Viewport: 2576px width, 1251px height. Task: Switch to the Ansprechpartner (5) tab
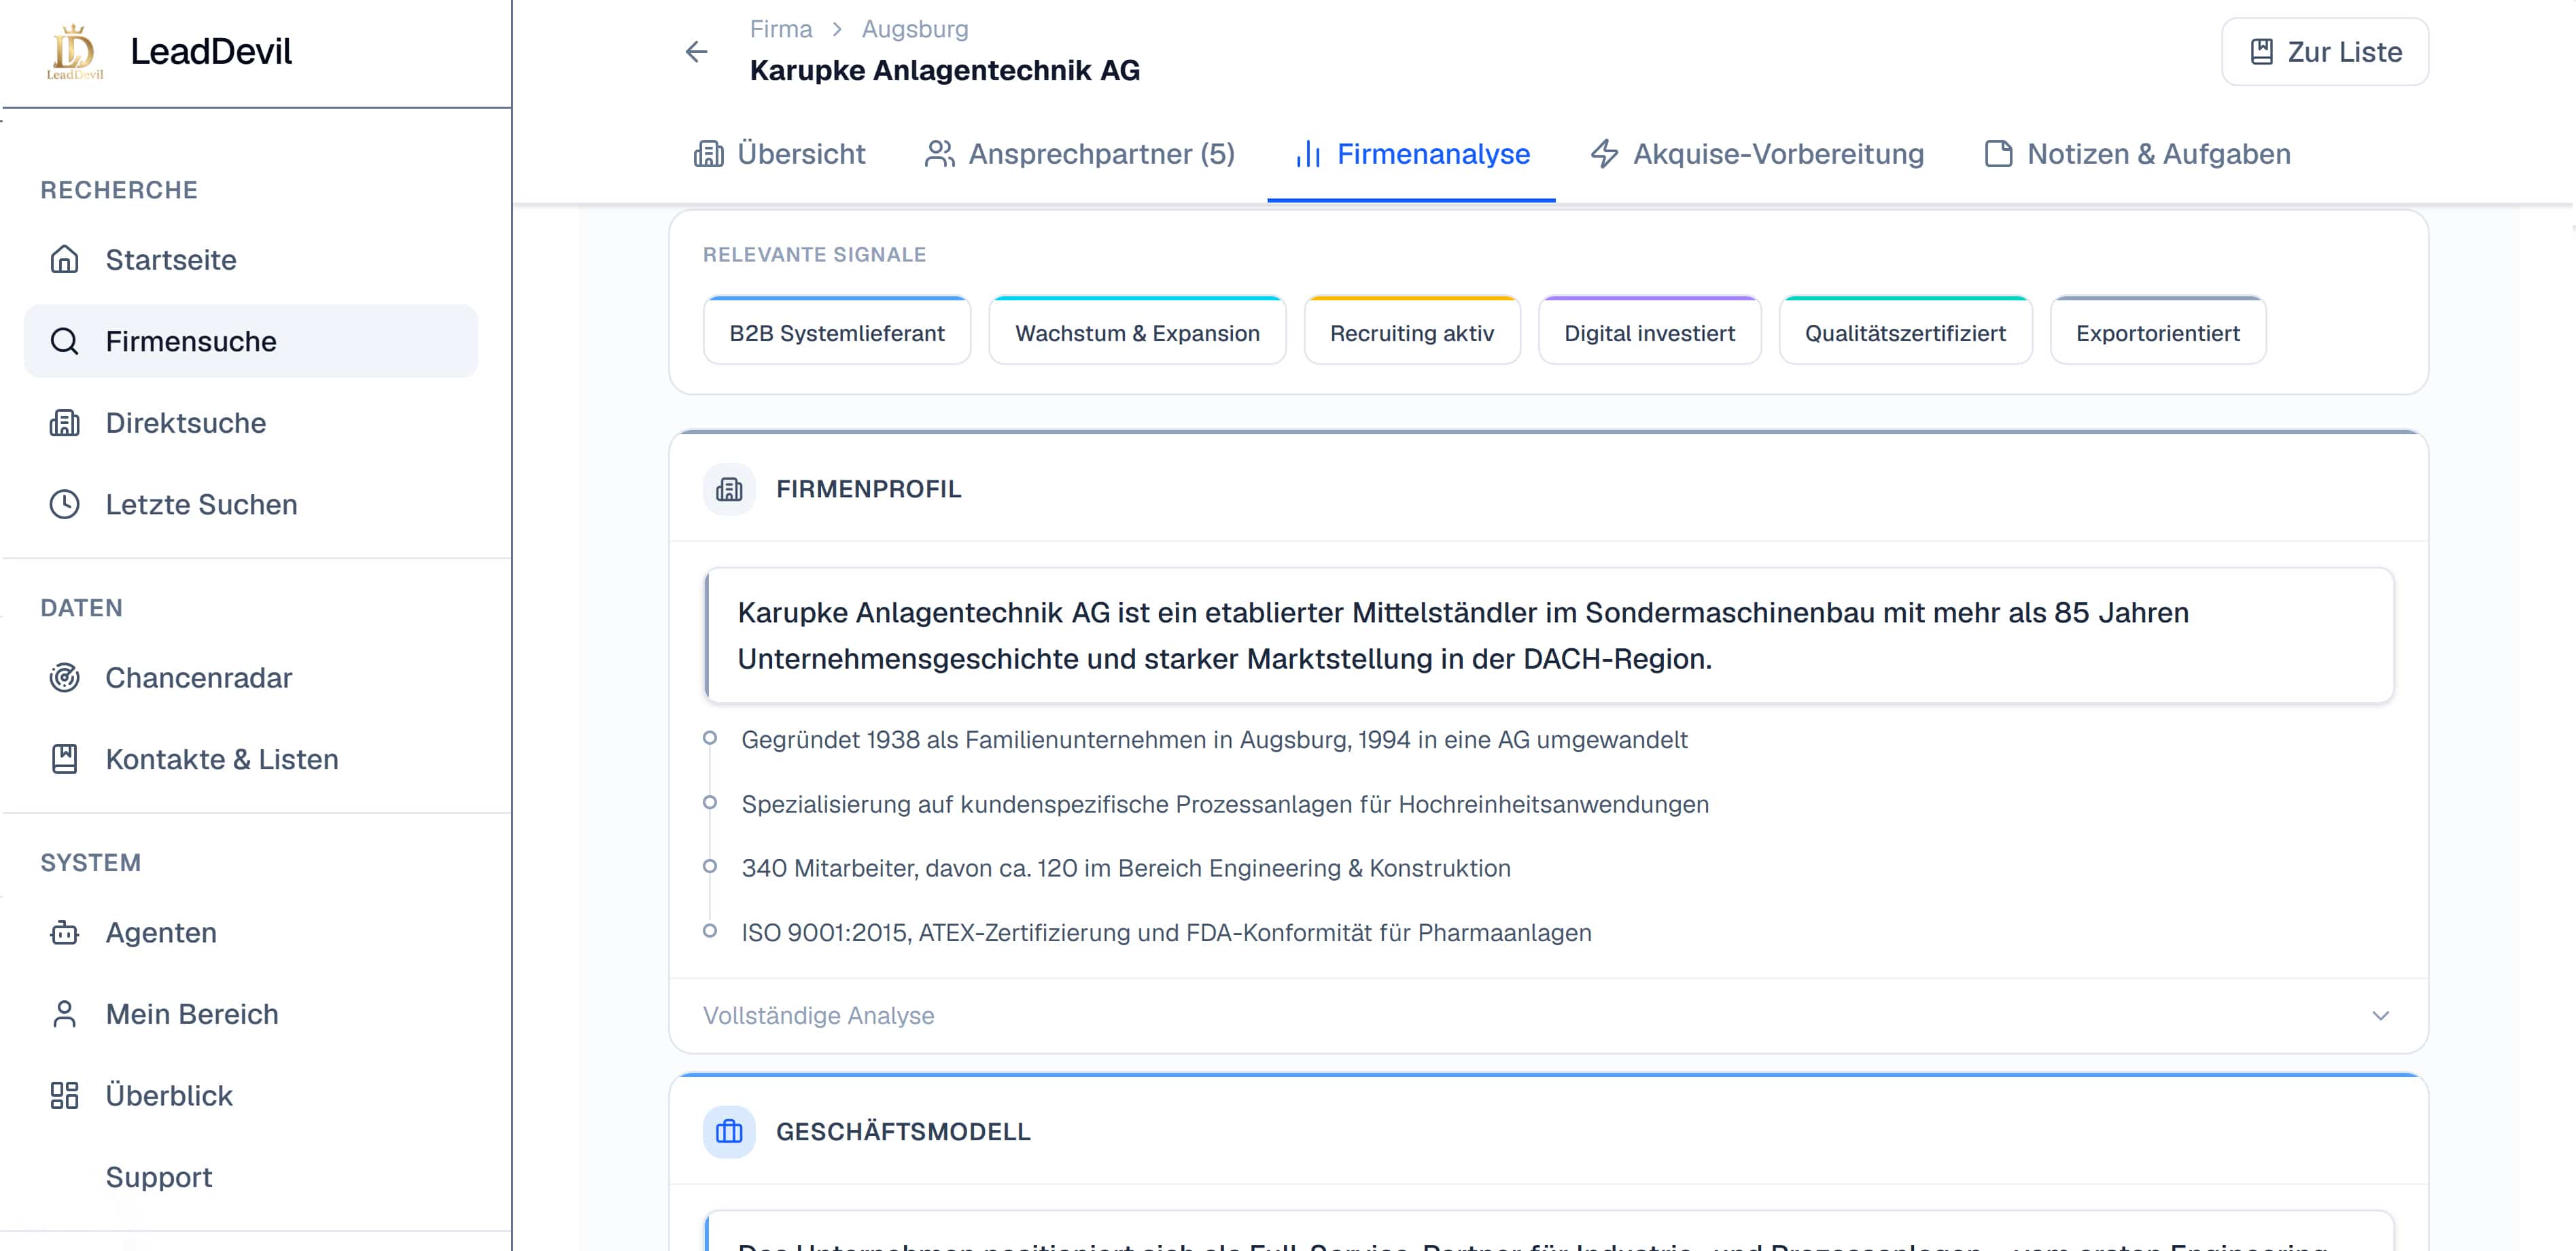pos(1080,154)
